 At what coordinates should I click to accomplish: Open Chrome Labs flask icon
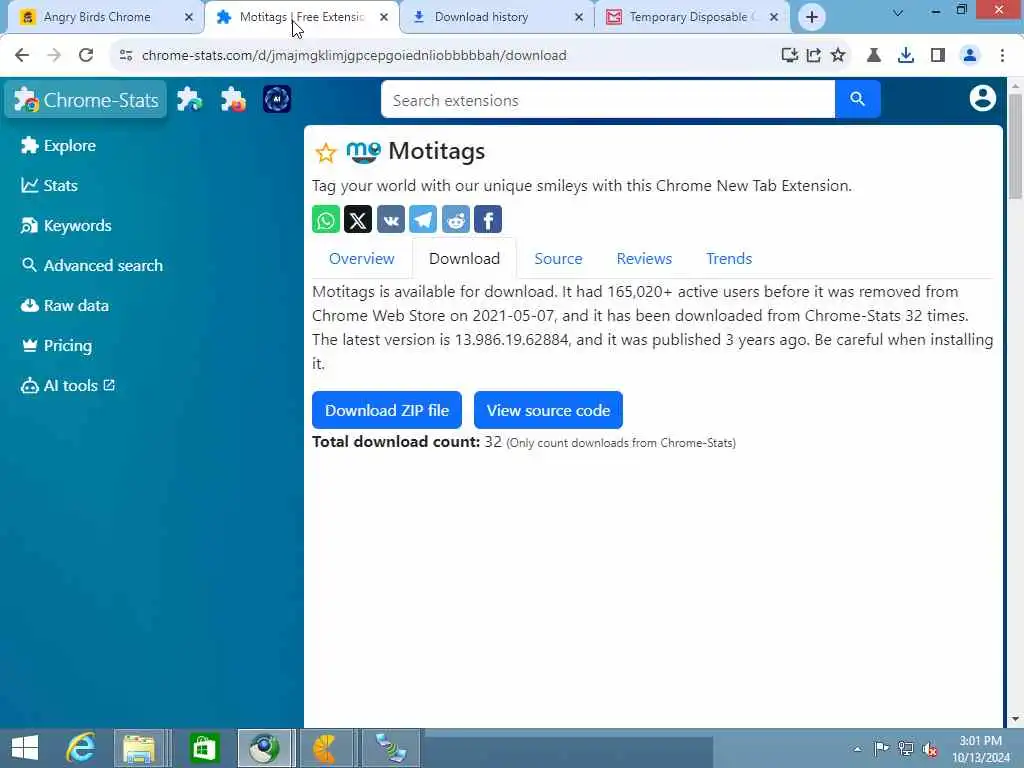tap(874, 56)
